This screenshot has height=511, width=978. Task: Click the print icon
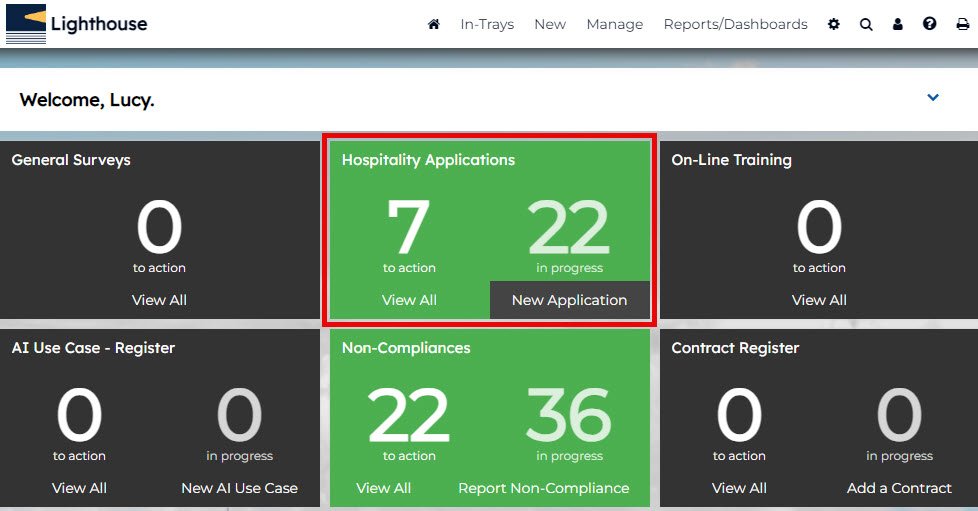pyautogui.click(x=962, y=24)
